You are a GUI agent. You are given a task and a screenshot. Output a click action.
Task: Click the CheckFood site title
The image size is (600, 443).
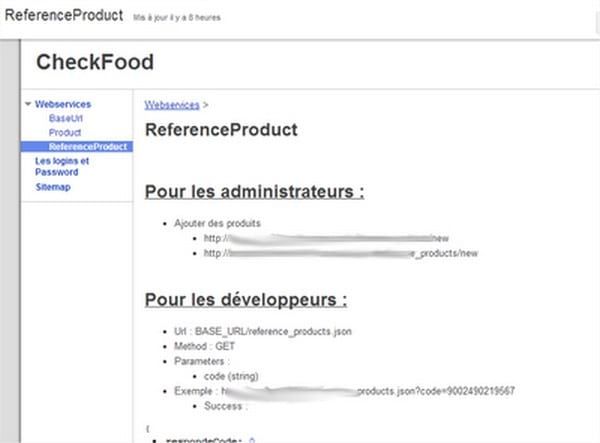[x=95, y=63]
